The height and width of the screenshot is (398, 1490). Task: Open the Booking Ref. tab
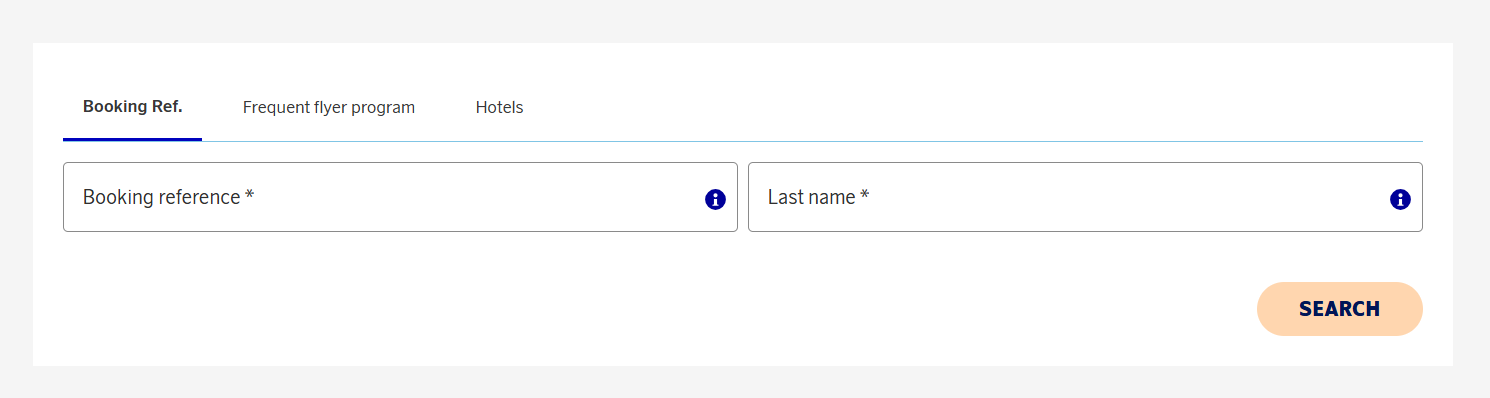(132, 107)
